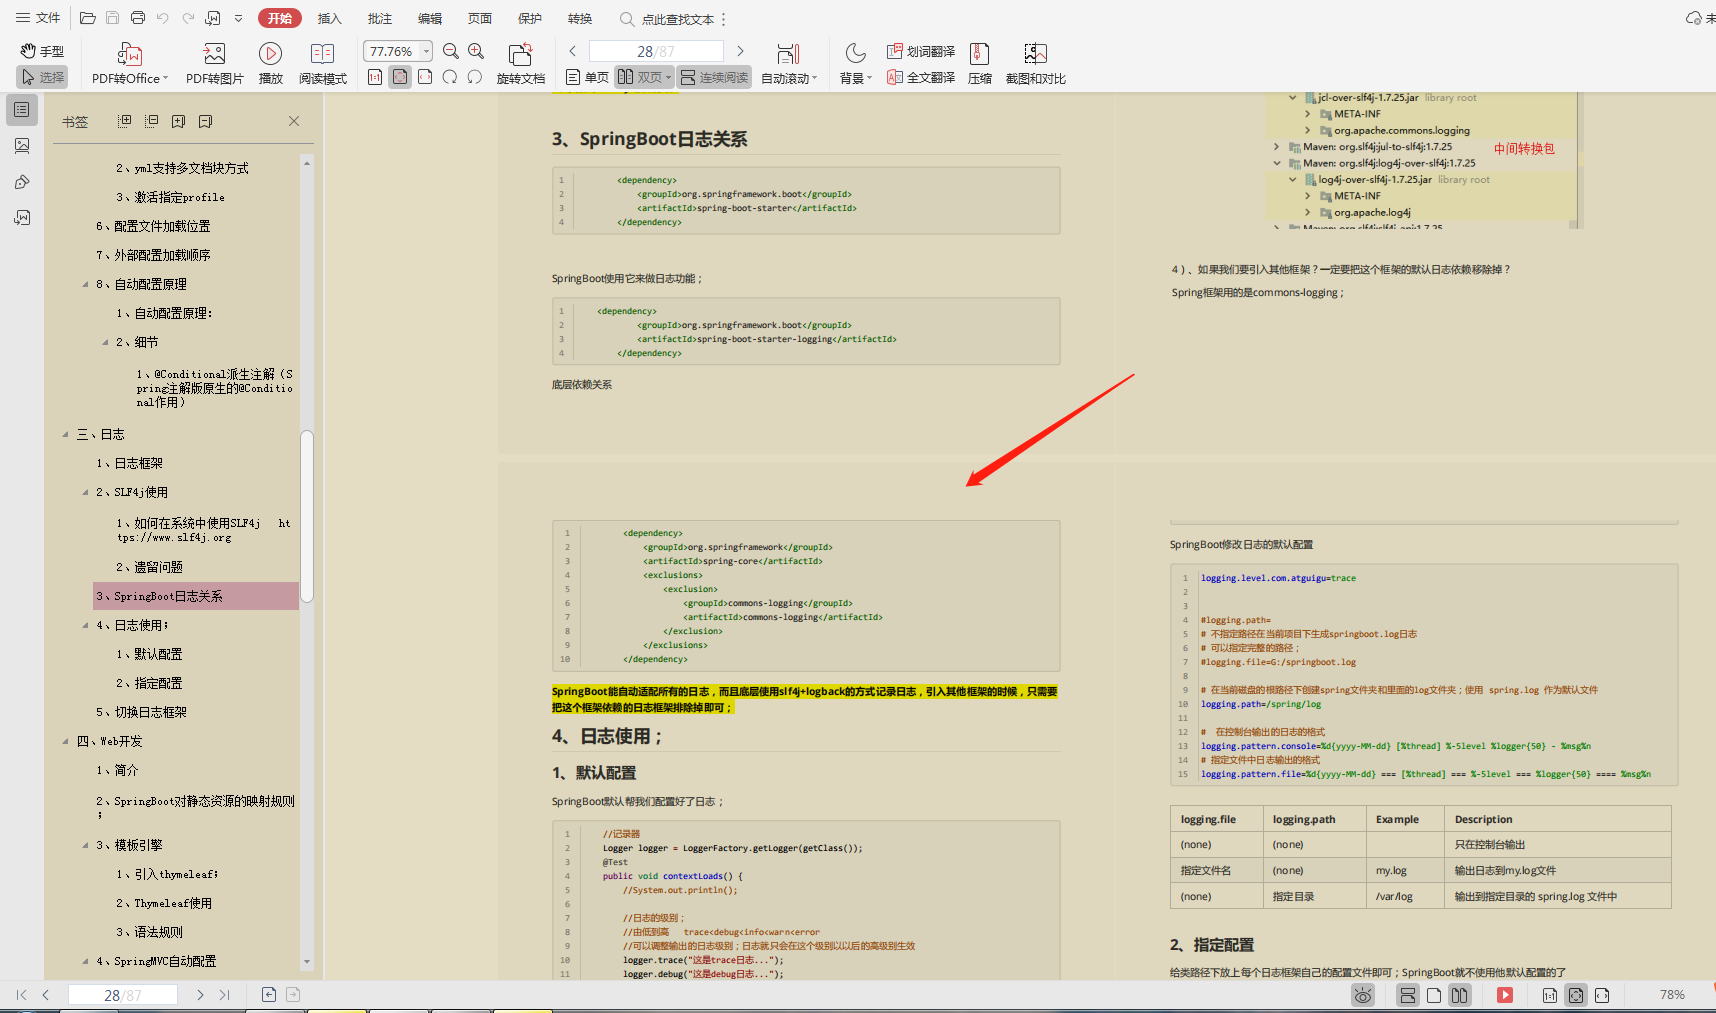Open the PDF转Office conversion tool
Image resolution: width=1716 pixels, height=1013 pixels.
128,61
